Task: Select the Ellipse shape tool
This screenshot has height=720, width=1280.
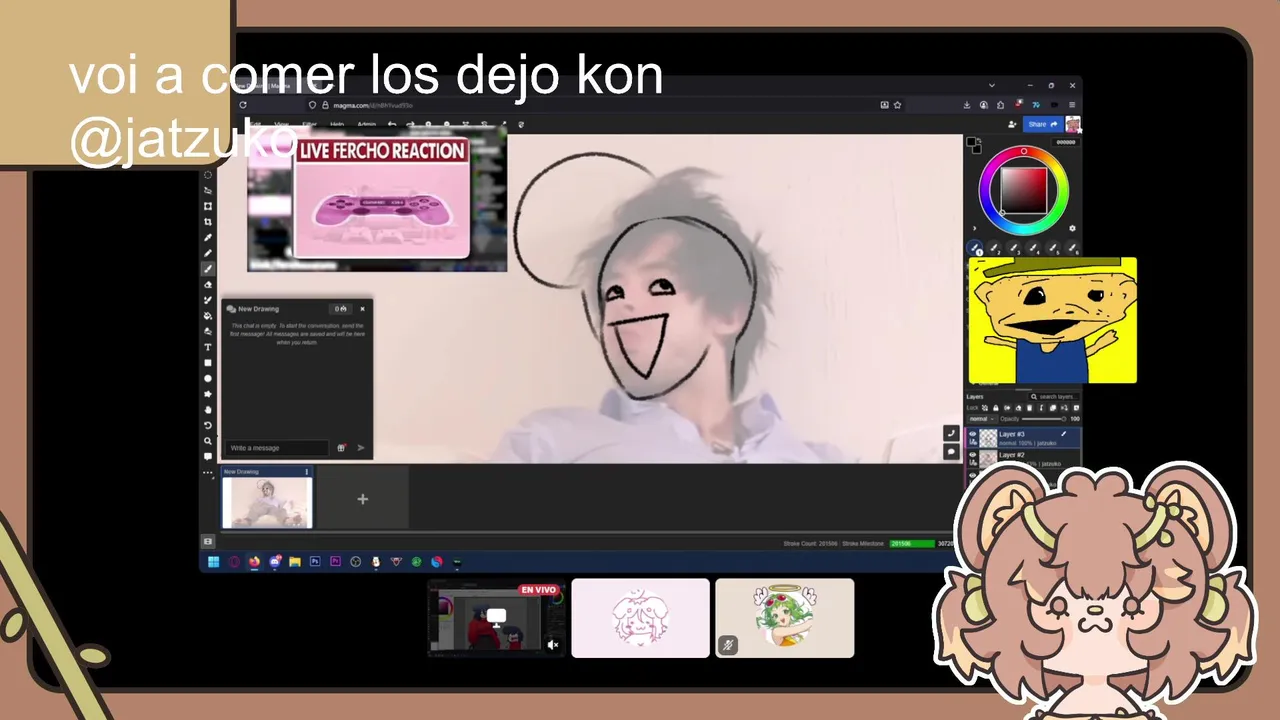Action: [x=208, y=378]
